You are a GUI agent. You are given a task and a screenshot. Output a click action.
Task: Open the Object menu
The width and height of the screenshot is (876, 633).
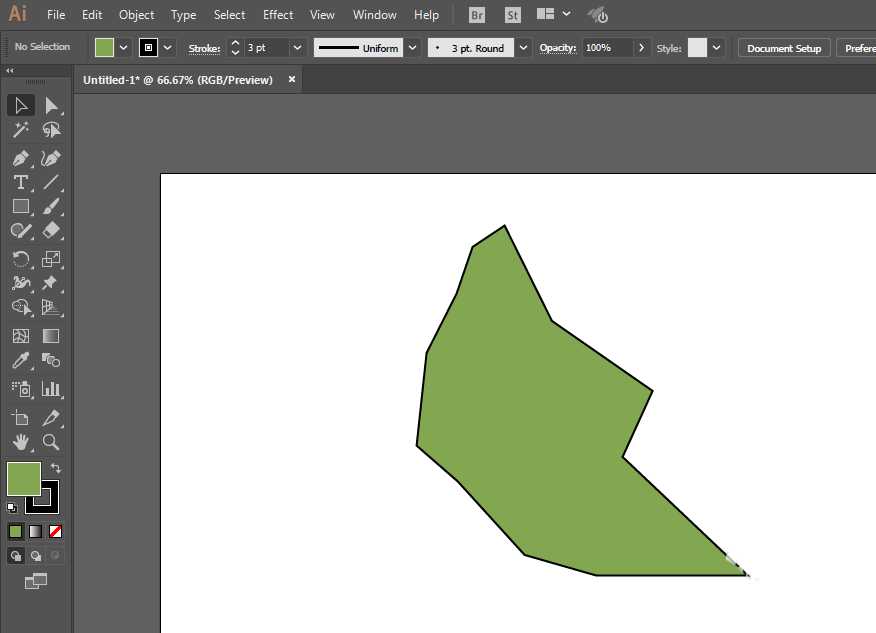point(136,15)
